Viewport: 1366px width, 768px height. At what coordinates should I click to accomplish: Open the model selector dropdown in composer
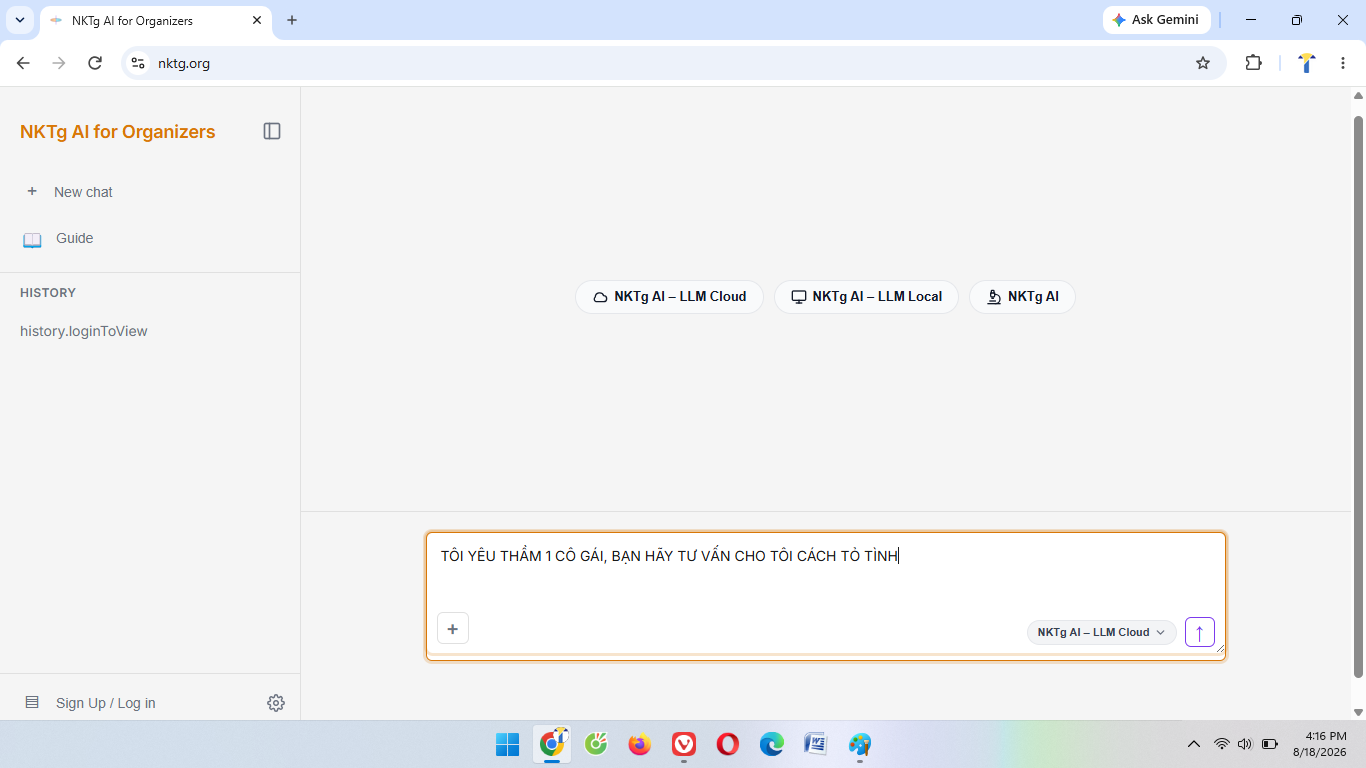coord(1101,632)
